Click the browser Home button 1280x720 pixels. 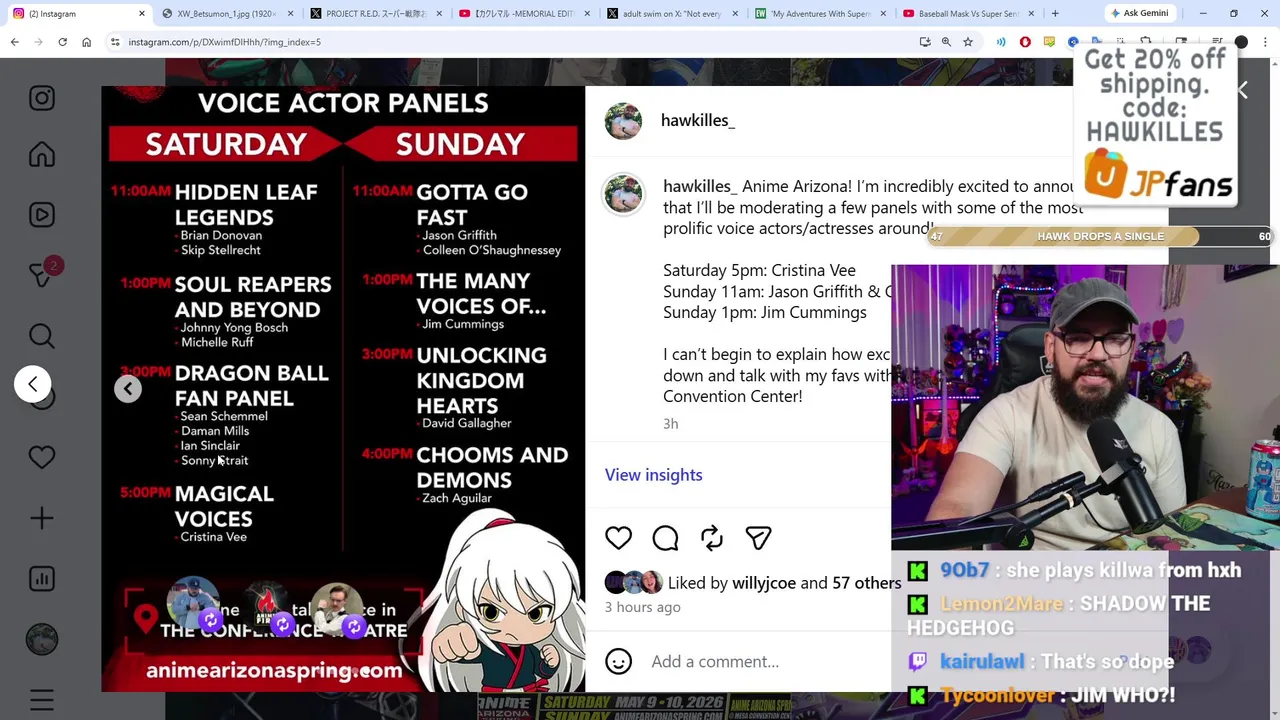(86, 42)
